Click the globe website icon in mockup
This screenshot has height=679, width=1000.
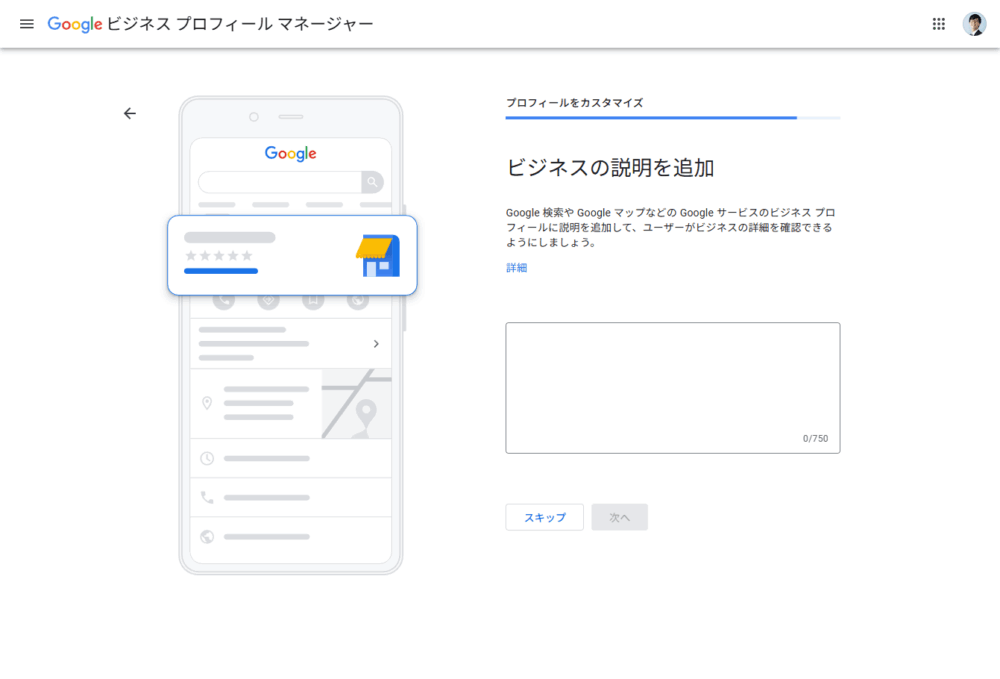click(x=207, y=537)
